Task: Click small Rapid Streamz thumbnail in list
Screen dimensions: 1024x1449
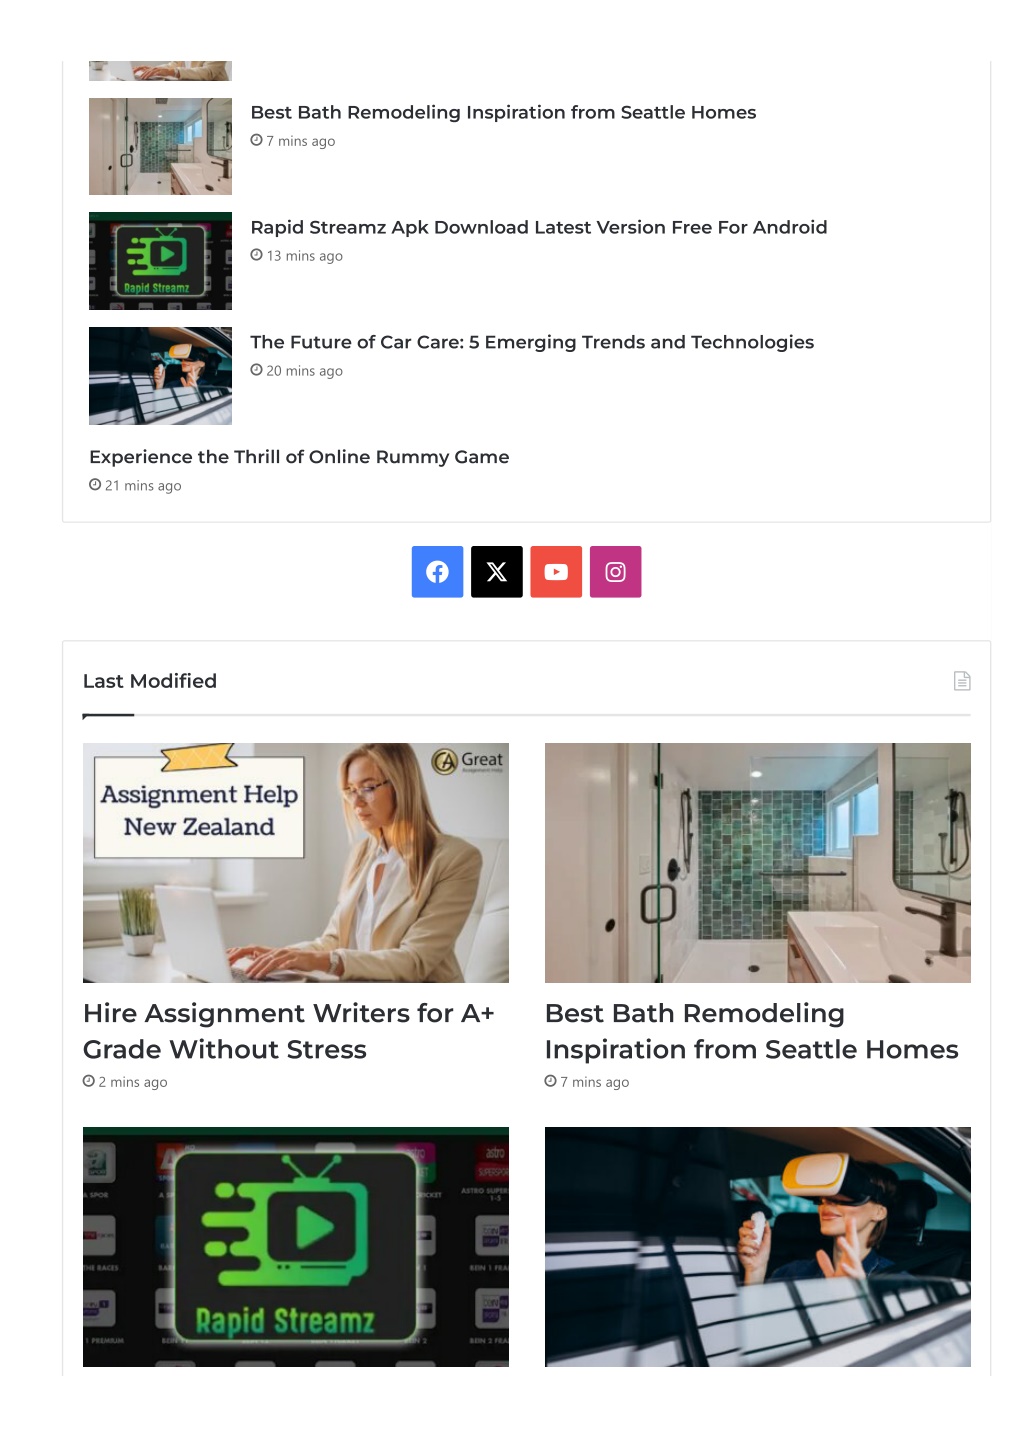Action: pos(160,261)
